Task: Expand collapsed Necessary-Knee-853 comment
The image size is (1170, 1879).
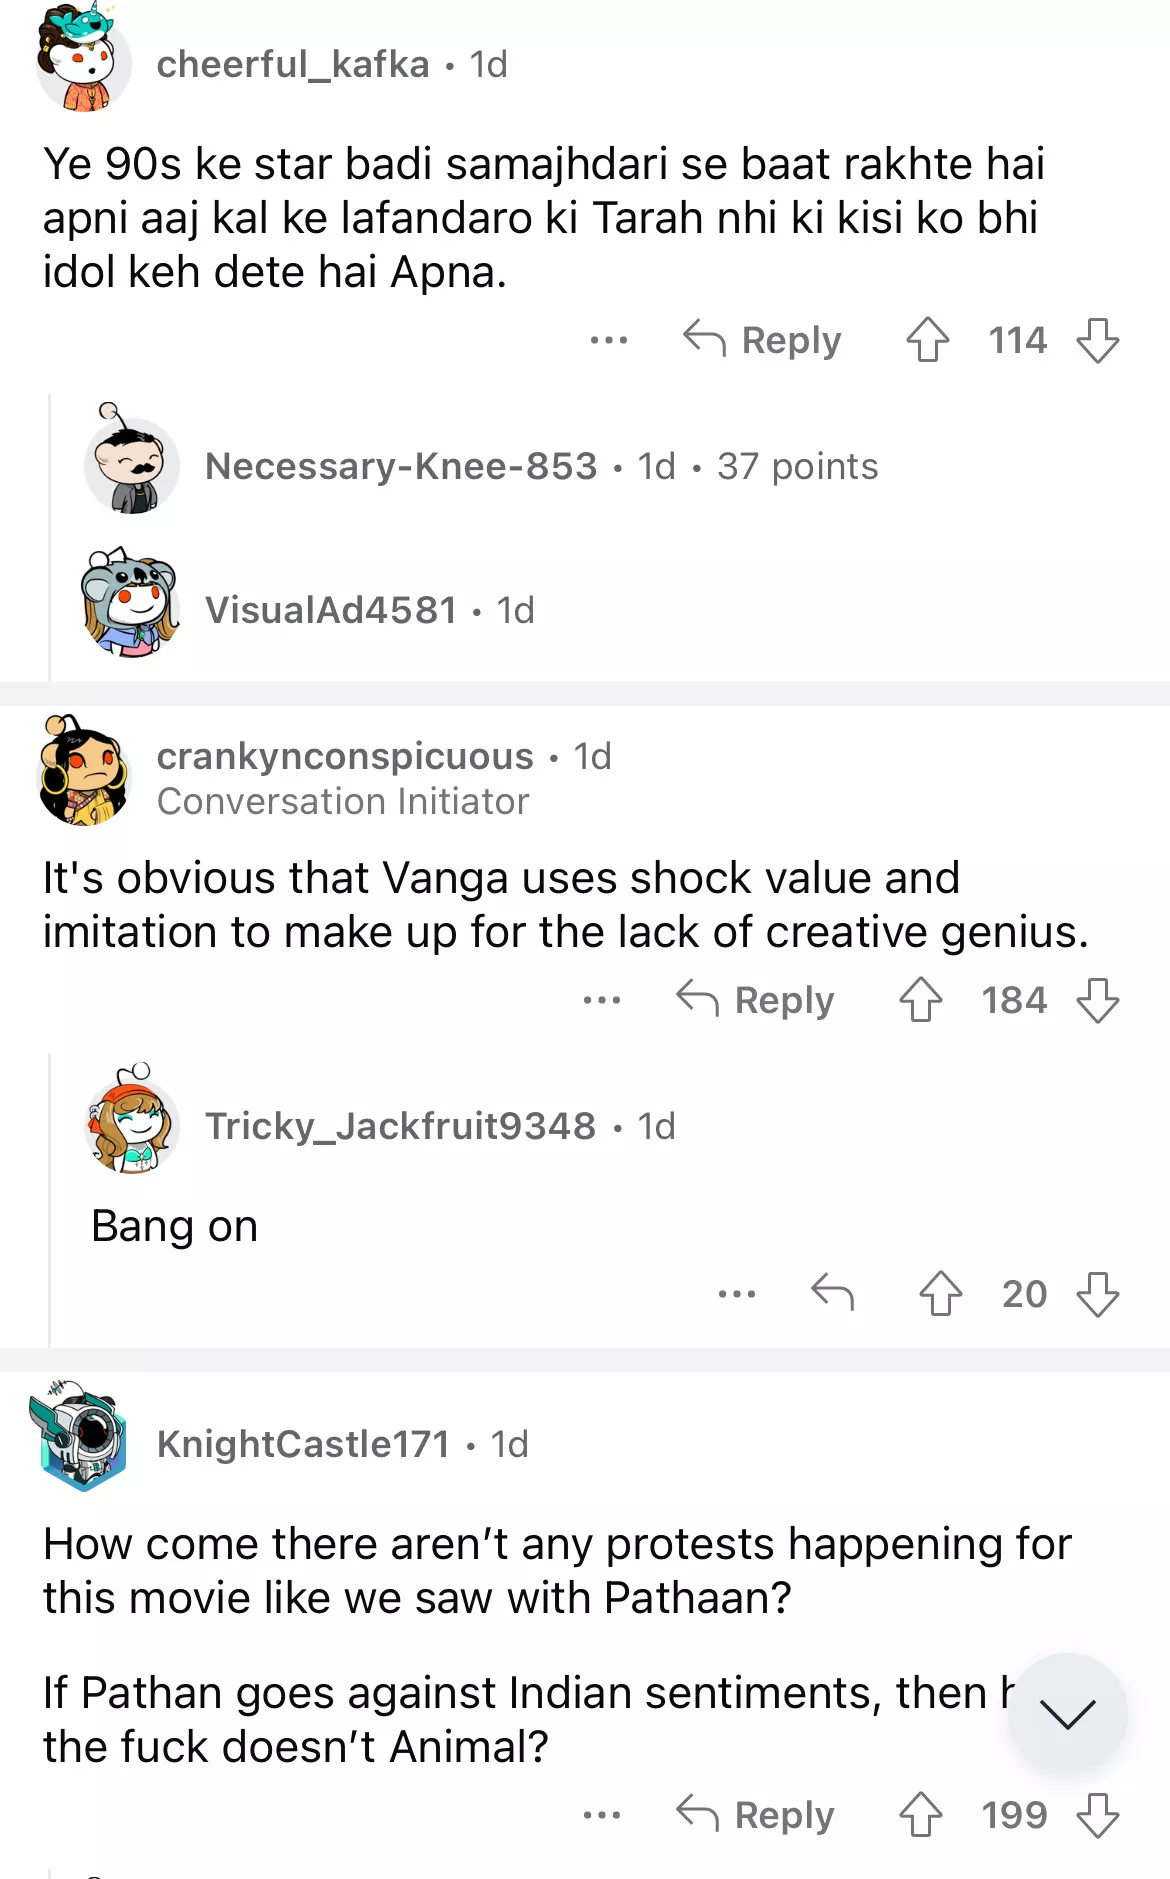Action: pos(540,466)
